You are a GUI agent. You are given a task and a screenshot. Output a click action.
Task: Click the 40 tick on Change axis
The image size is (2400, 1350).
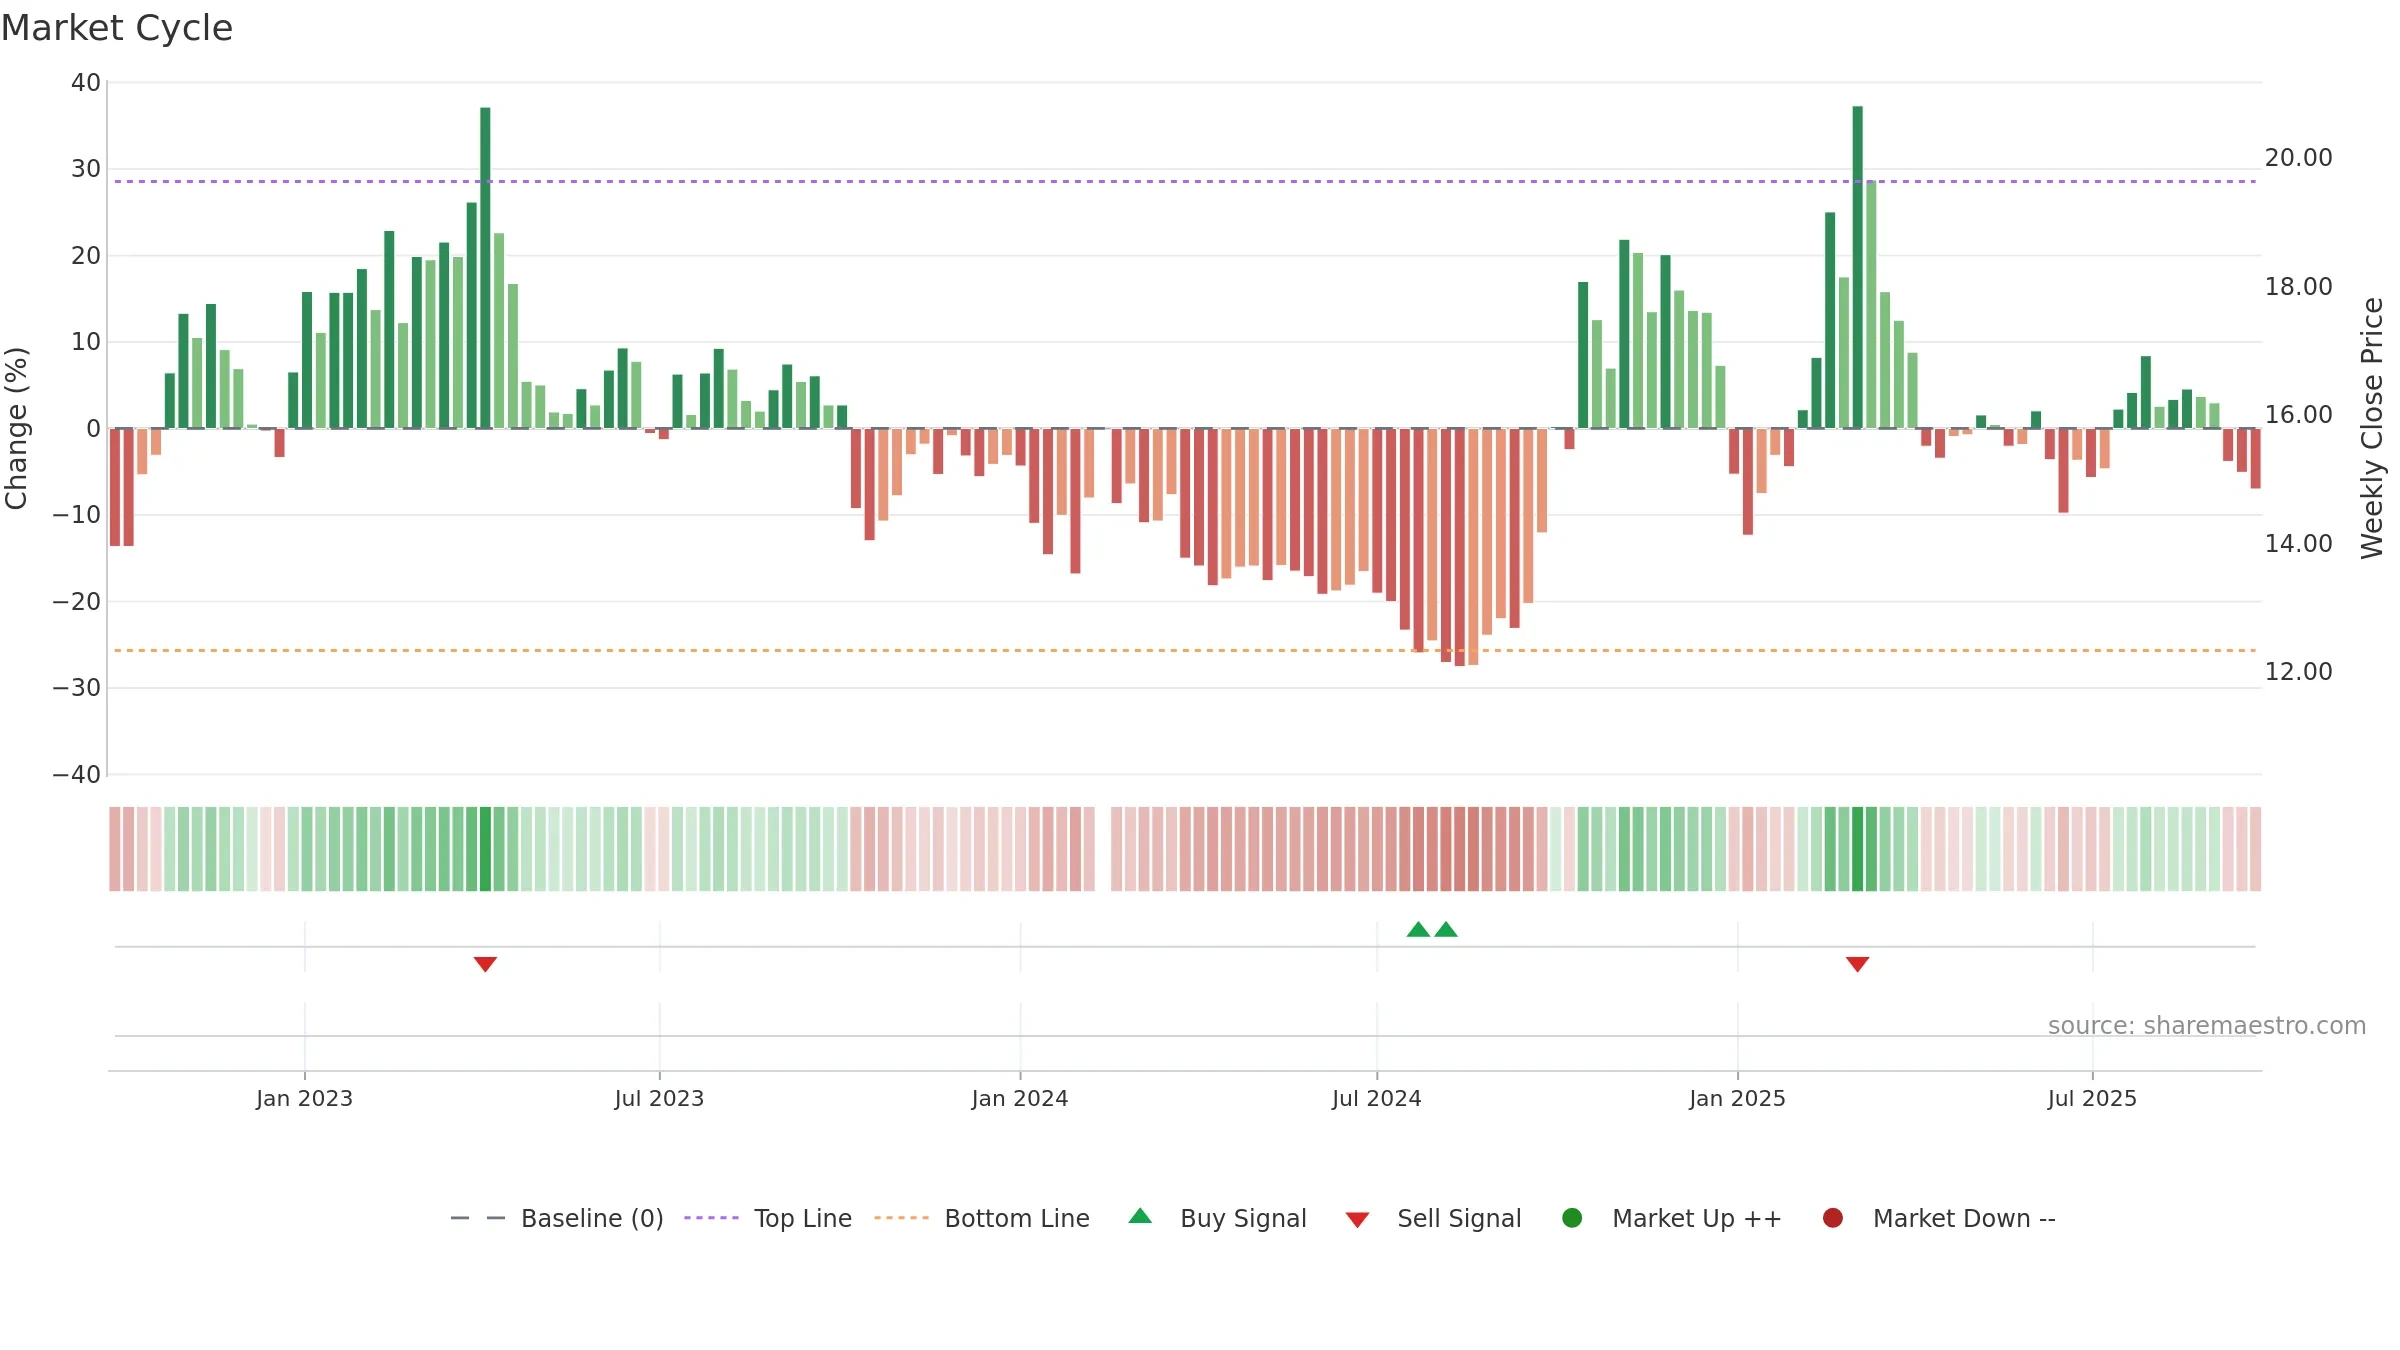[x=86, y=83]
